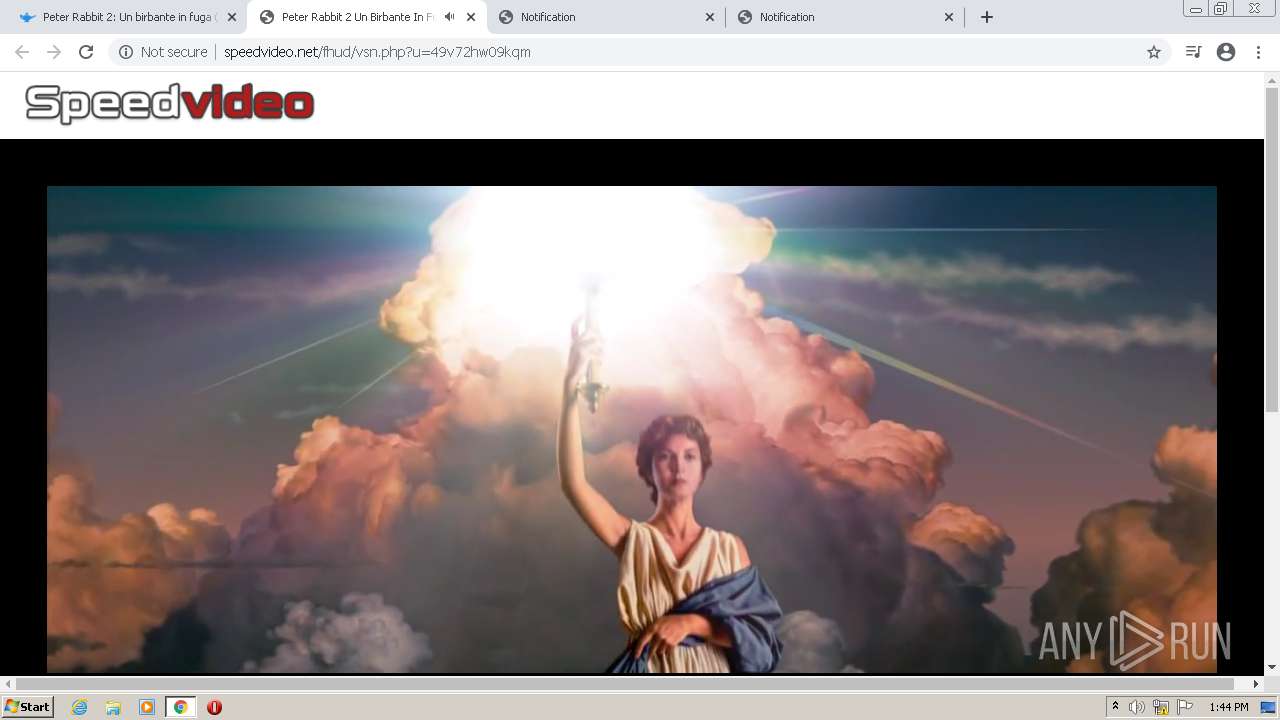The height and width of the screenshot is (720, 1280).
Task: Restore down the Chrome window
Action: tap(1221, 9)
